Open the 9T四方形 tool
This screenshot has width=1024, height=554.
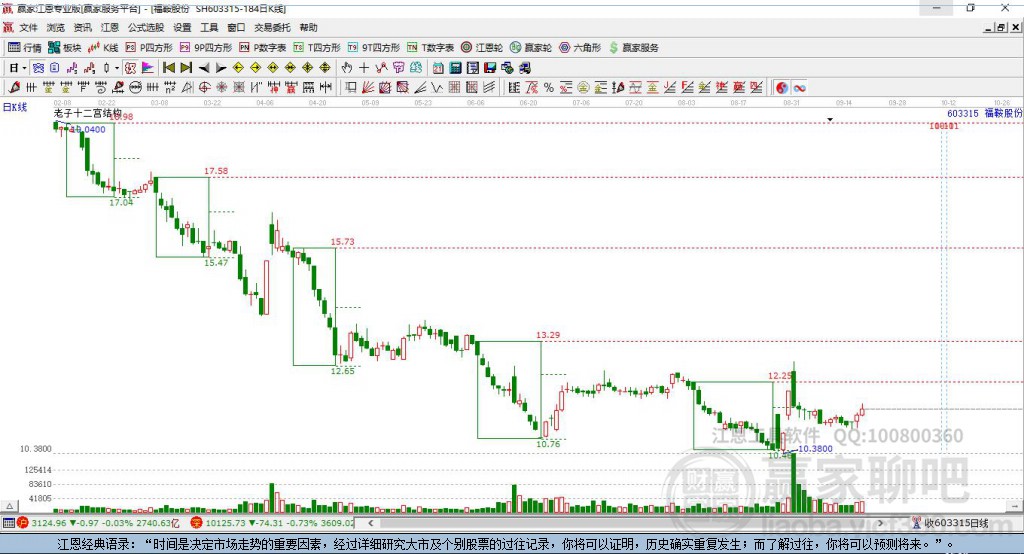pyautogui.click(x=374, y=48)
